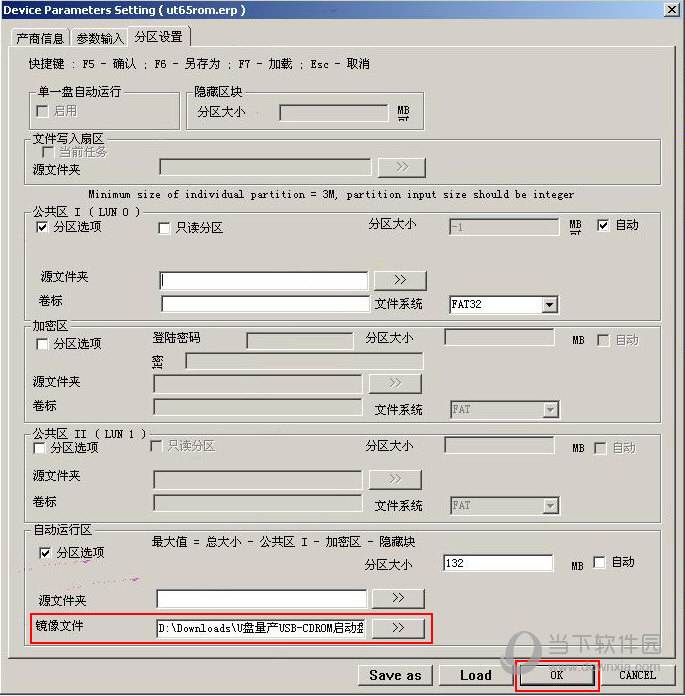Viewport: 685px width, 696px height.
Task: Close the Device Parameters Setting dialog
Action: click(672, 9)
